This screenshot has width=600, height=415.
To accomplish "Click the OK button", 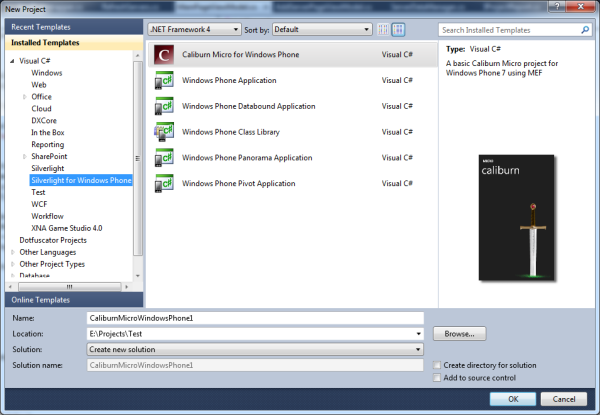I will (x=513, y=399).
